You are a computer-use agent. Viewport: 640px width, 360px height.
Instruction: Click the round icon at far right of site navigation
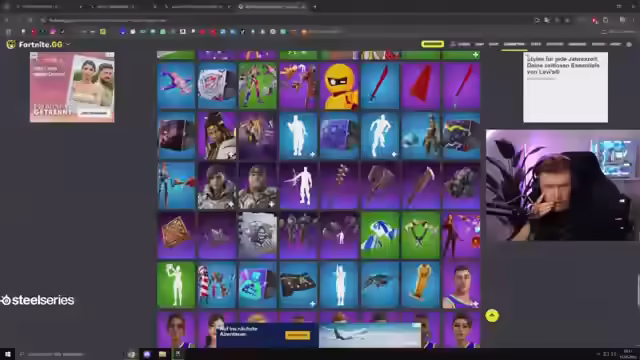click(629, 44)
